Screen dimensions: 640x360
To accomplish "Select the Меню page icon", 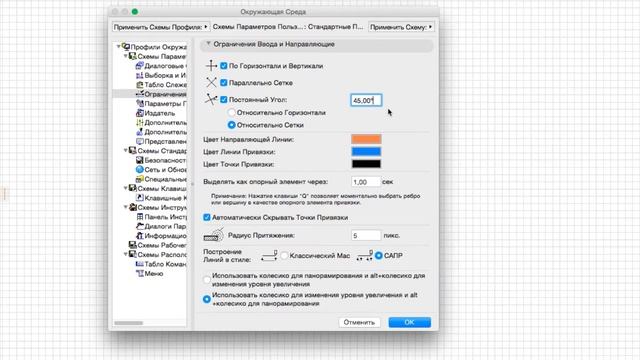I will [x=139, y=273].
